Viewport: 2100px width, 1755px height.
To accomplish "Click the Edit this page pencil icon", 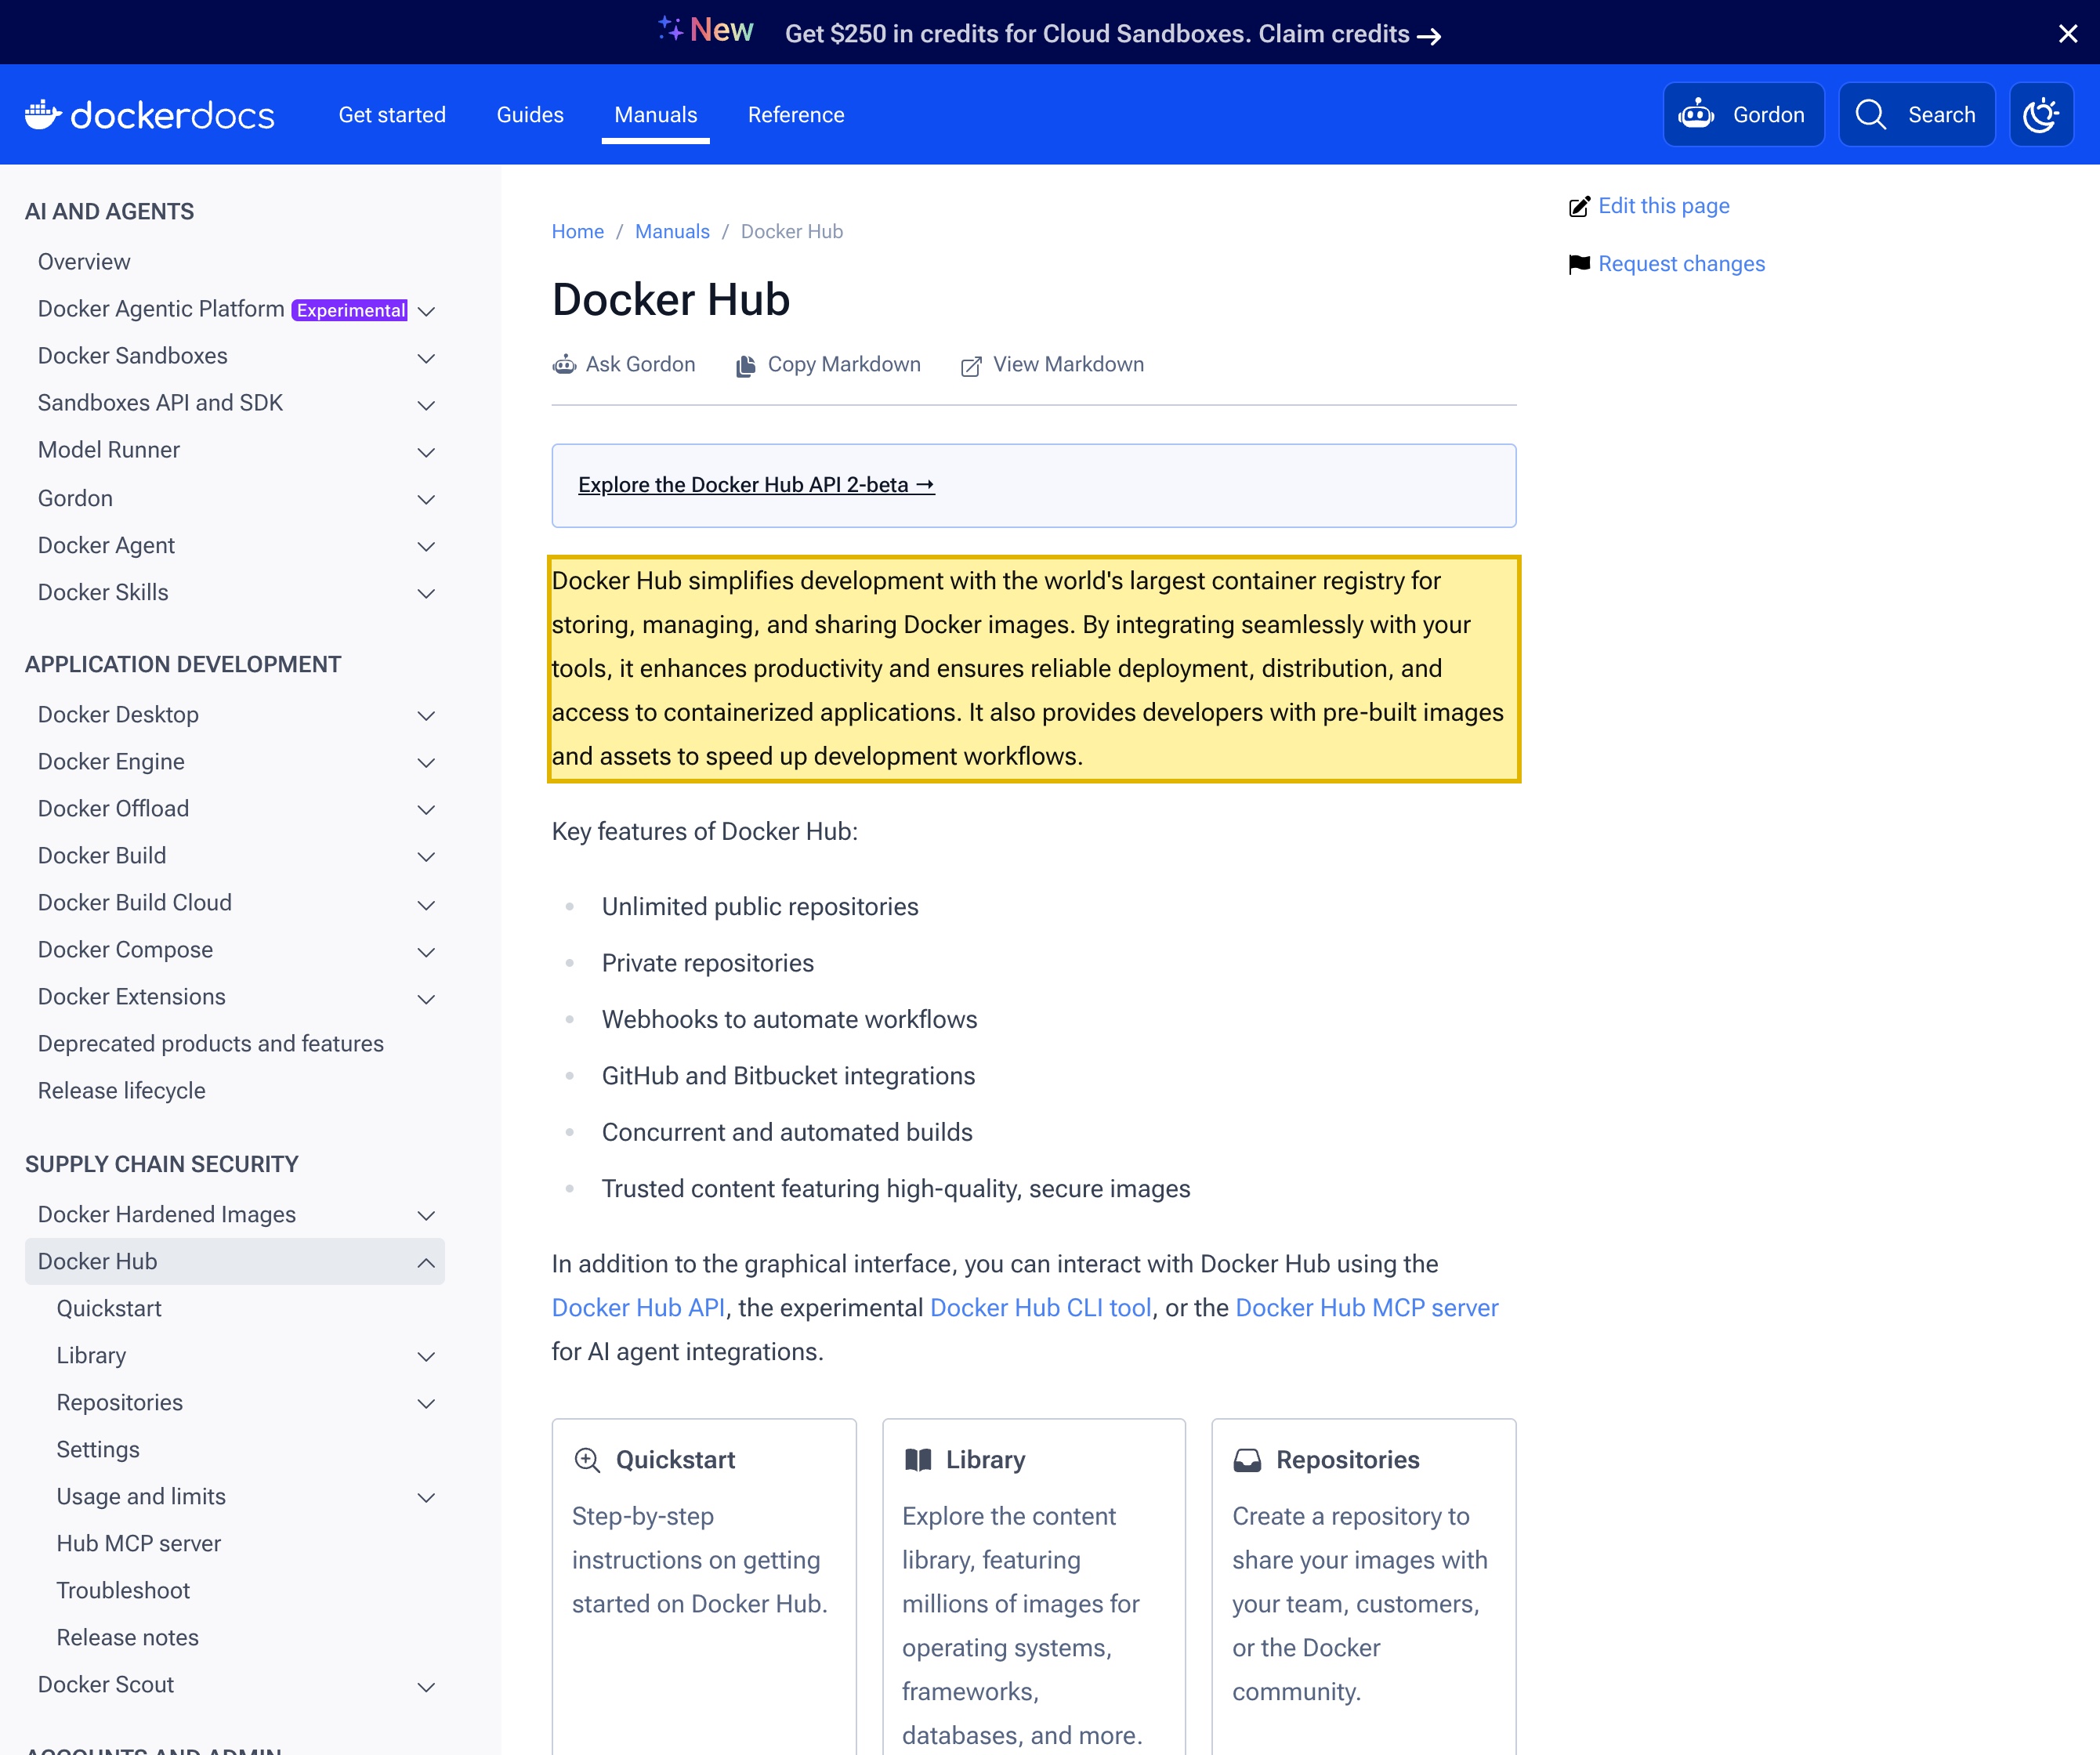I will pyautogui.click(x=1579, y=207).
